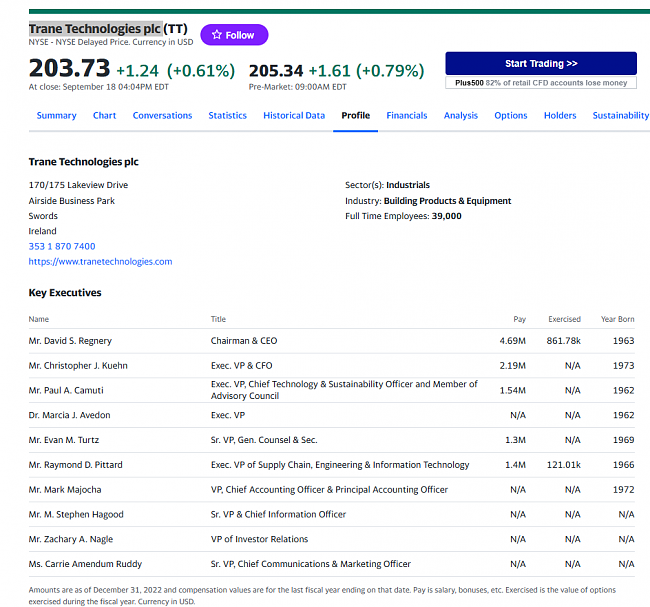The image size is (650, 607).
Task: Click the Key Executives heading
Action: point(65,293)
